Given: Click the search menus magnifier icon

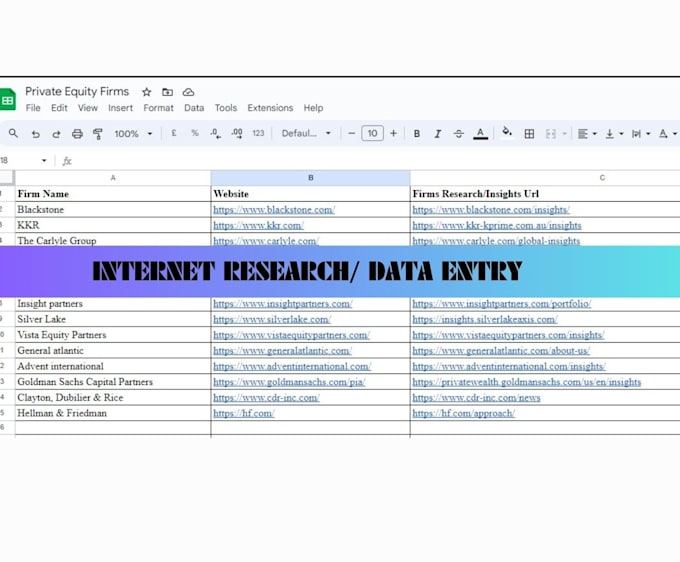Looking at the screenshot, I should point(13,133).
